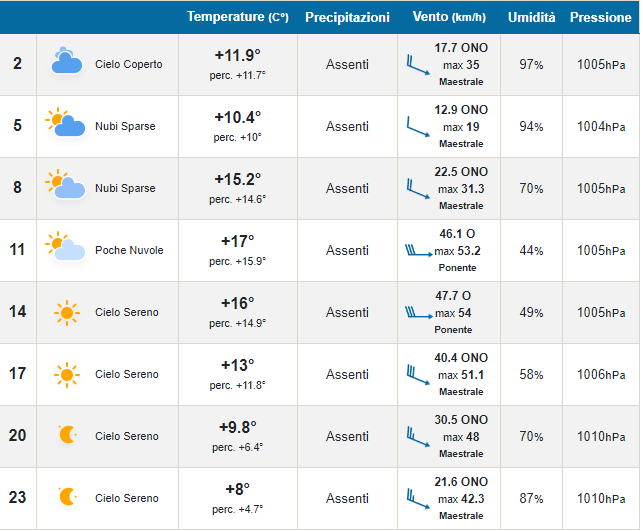The width and height of the screenshot is (643, 531).
Task: Select the Precipitazioni column header
Action: point(347,17)
